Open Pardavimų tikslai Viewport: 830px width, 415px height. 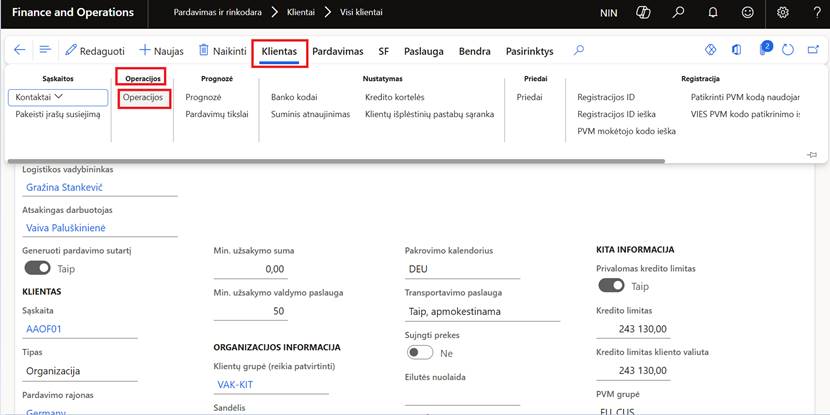216,114
